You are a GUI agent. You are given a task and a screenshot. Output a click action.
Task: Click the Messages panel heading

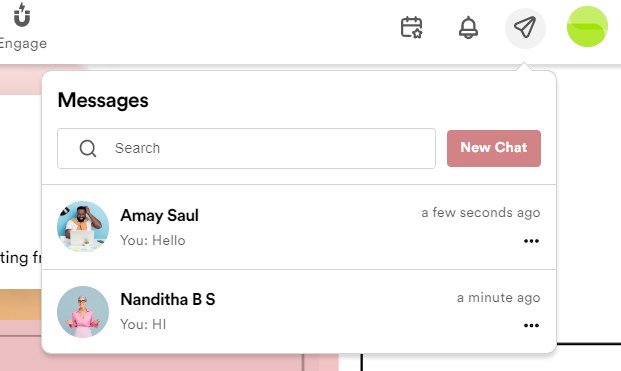(x=103, y=100)
